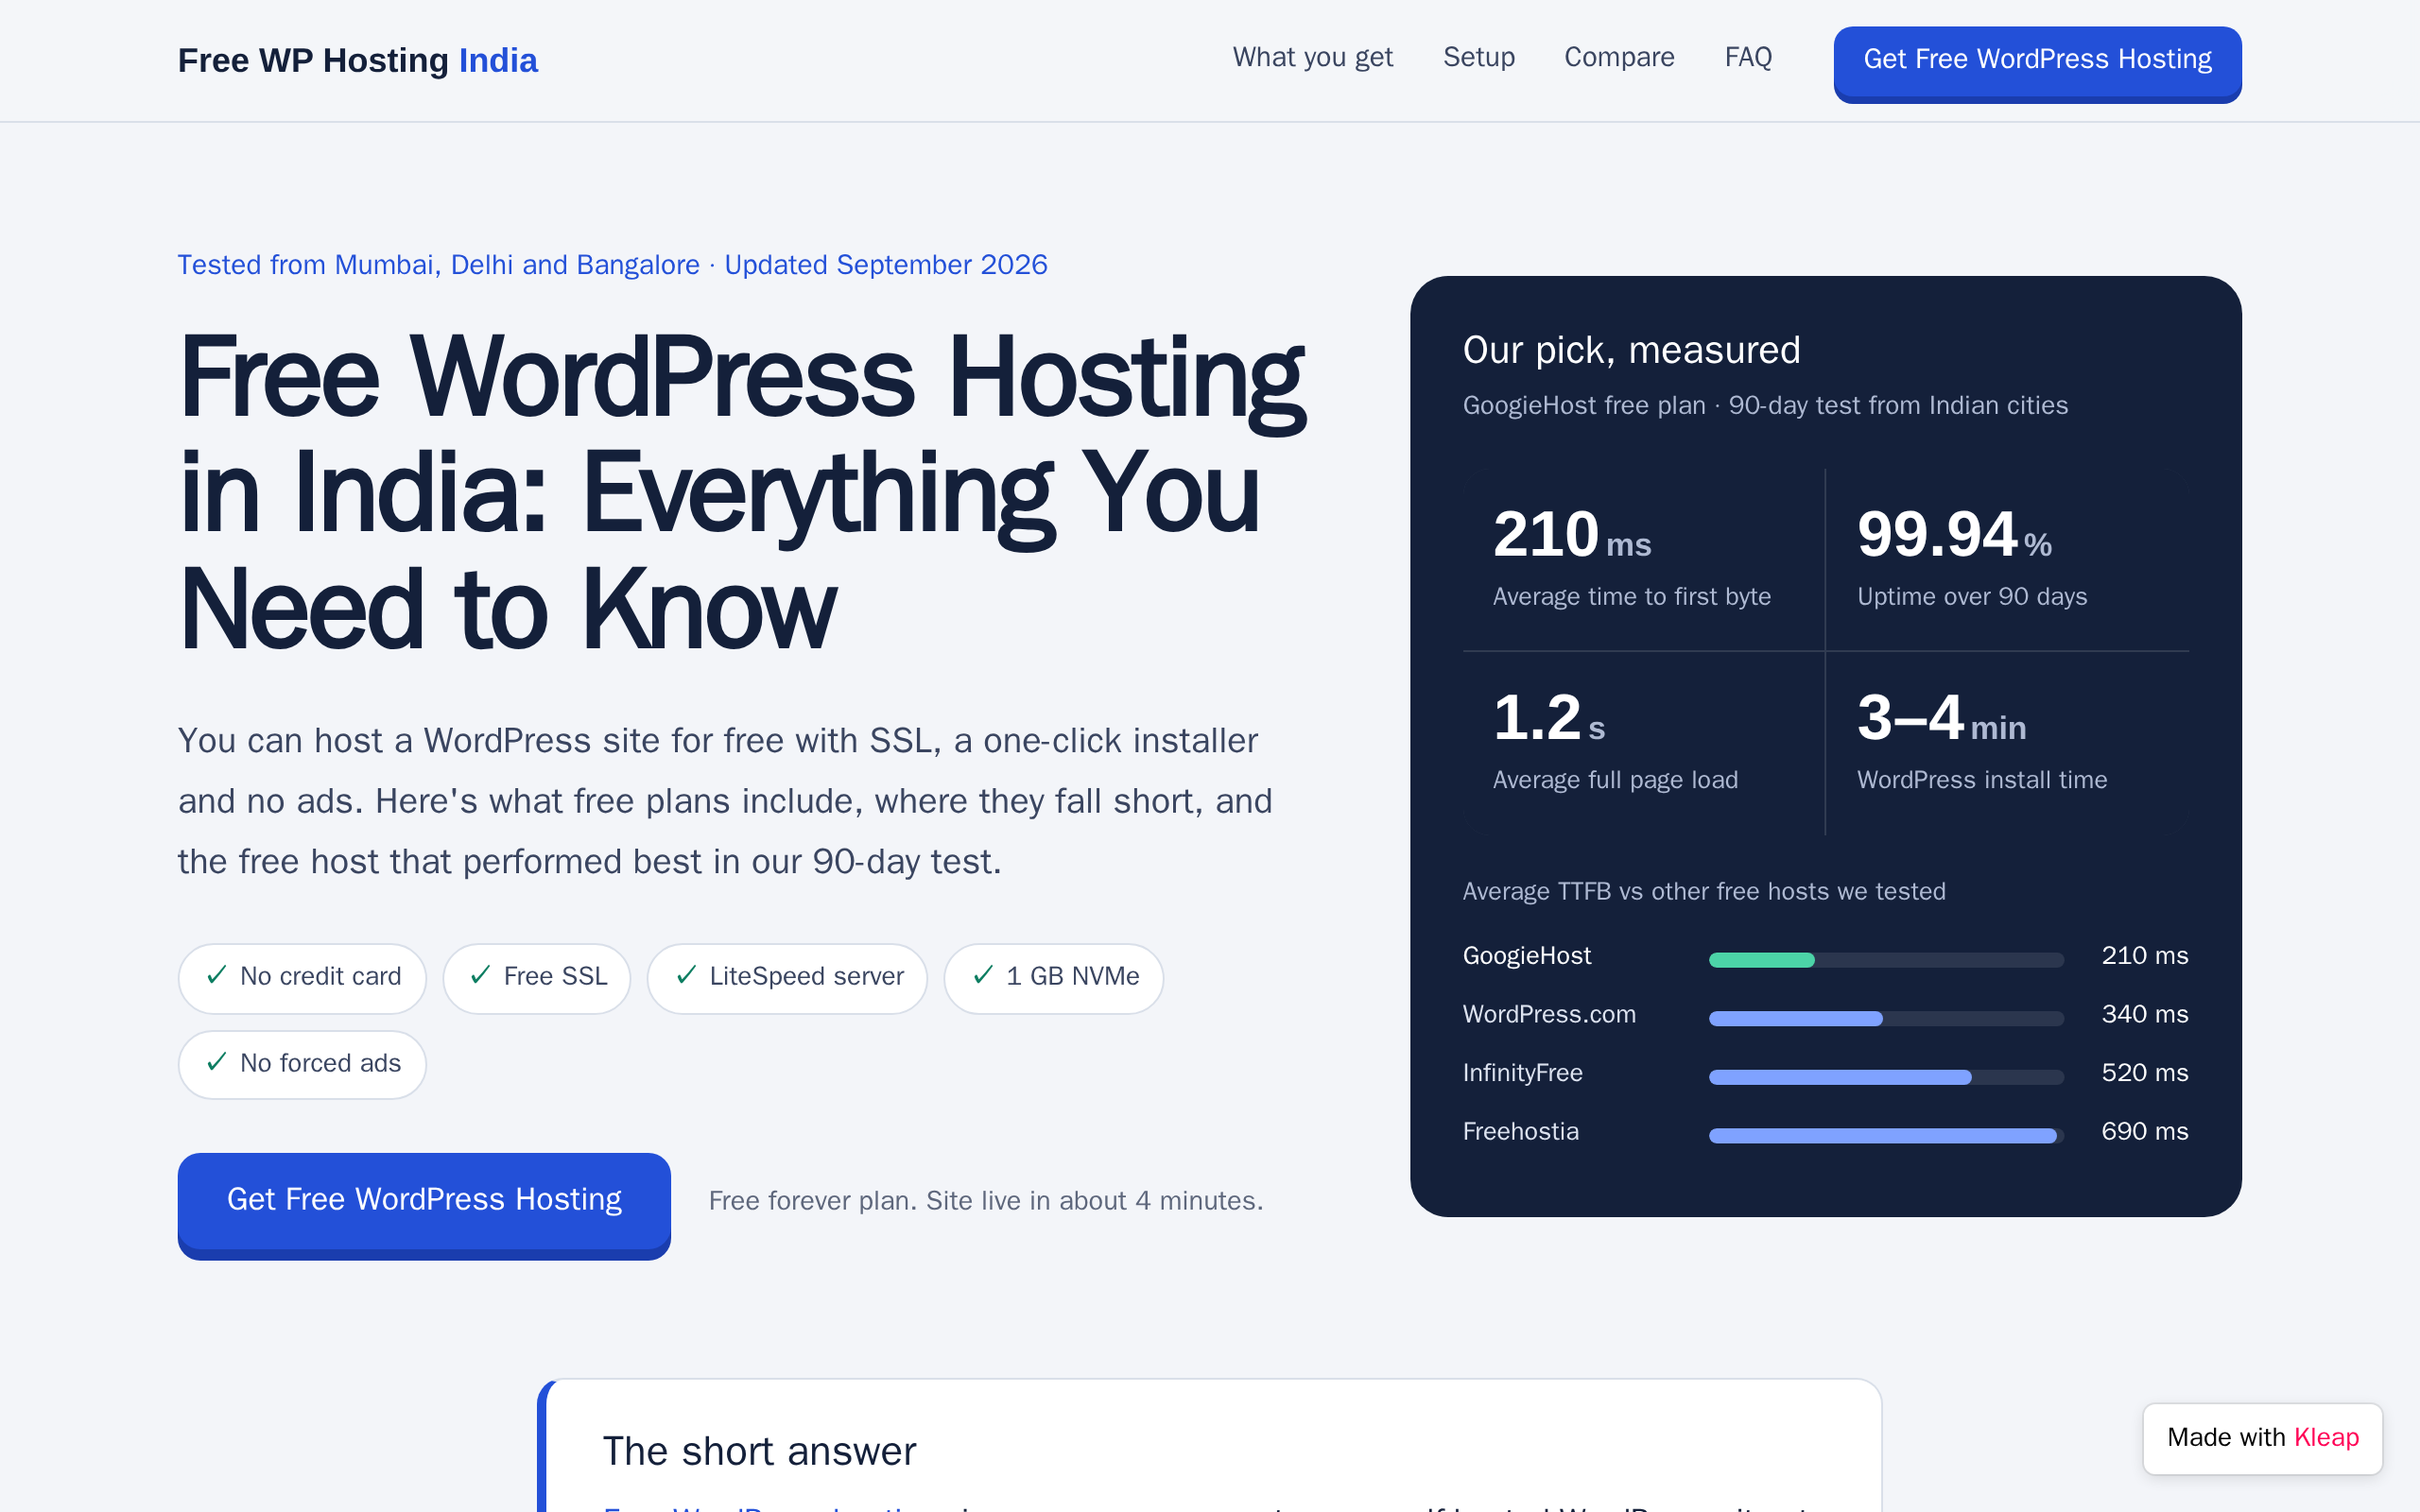The width and height of the screenshot is (2420, 1512).
Task: Open the Compare navigation item
Action: click(x=1619, y=57)
